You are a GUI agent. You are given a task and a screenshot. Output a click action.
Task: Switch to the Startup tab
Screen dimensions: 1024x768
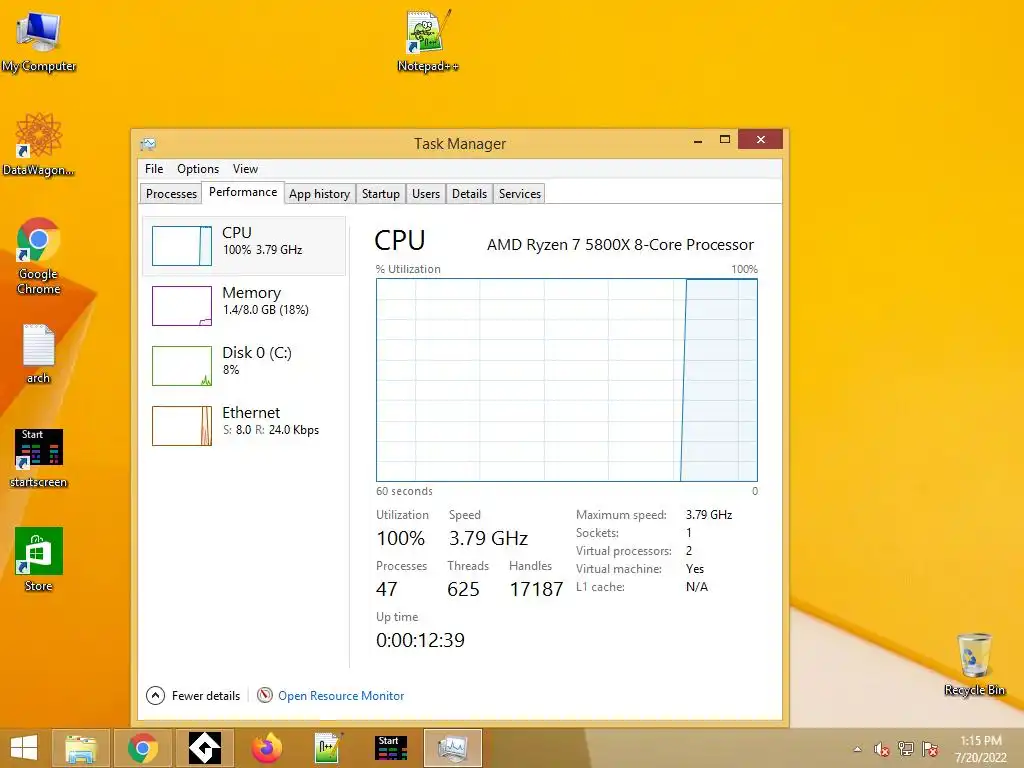(381, 194)
